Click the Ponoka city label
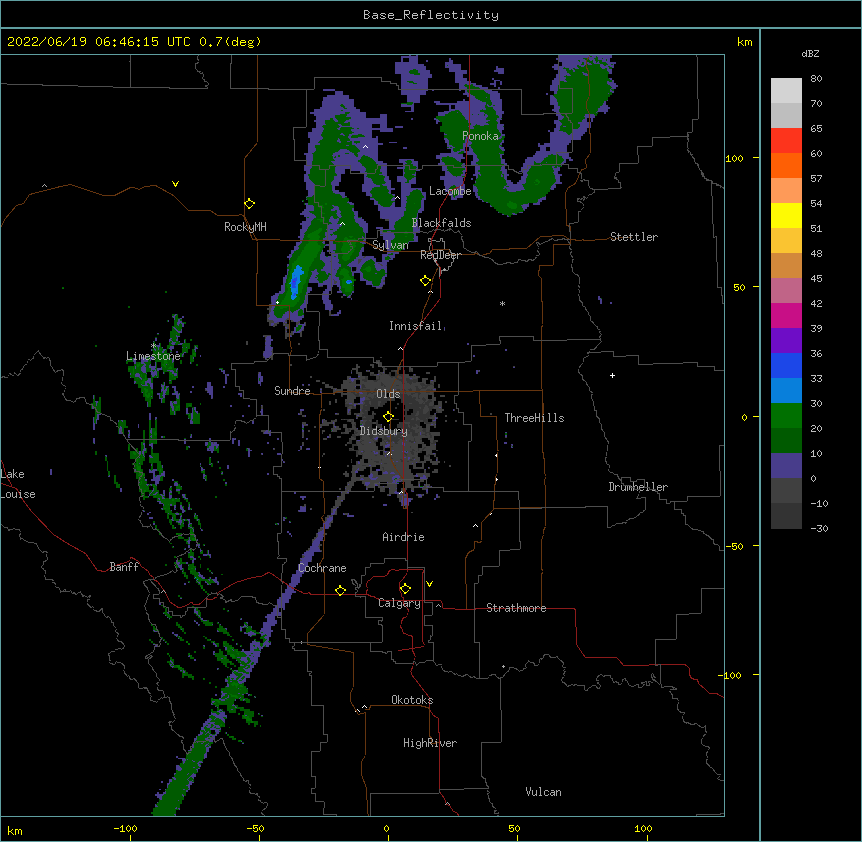The height and width of the screenshot is (842, 862). [x=480, y=136]
